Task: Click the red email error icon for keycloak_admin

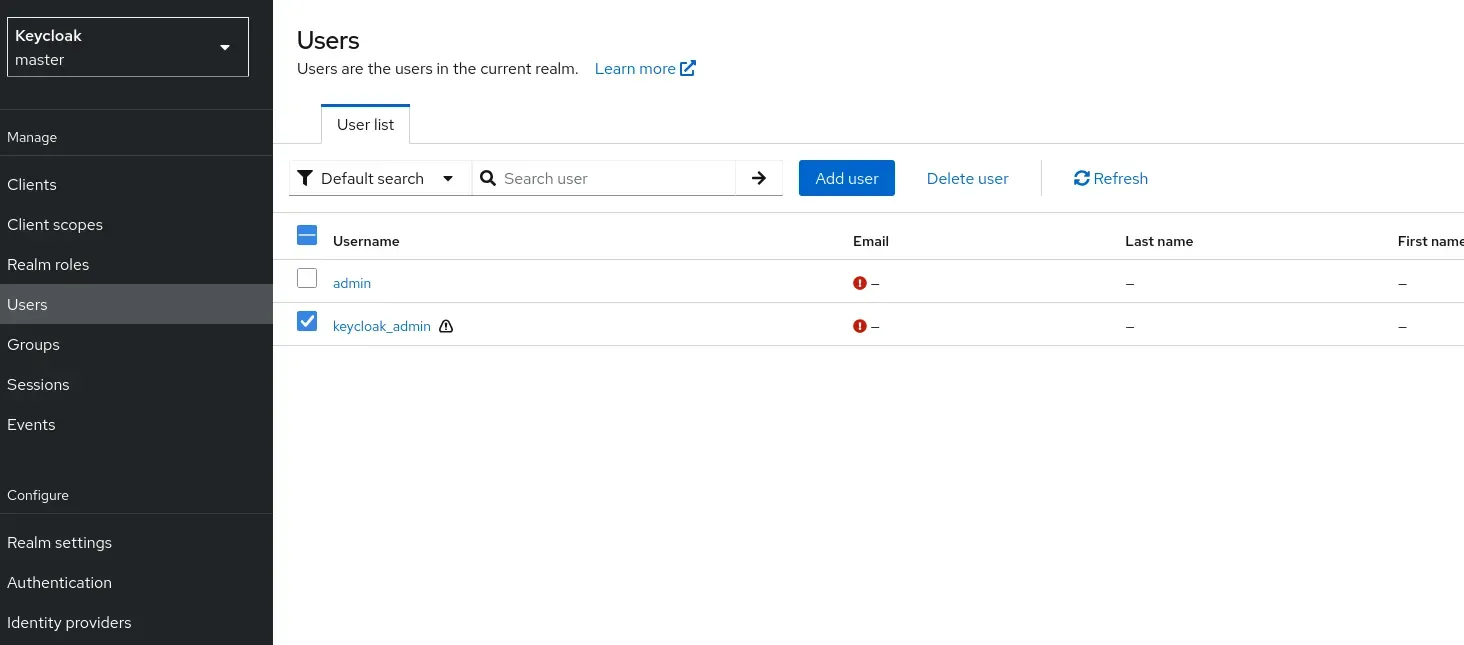Action: click(860, 326)
